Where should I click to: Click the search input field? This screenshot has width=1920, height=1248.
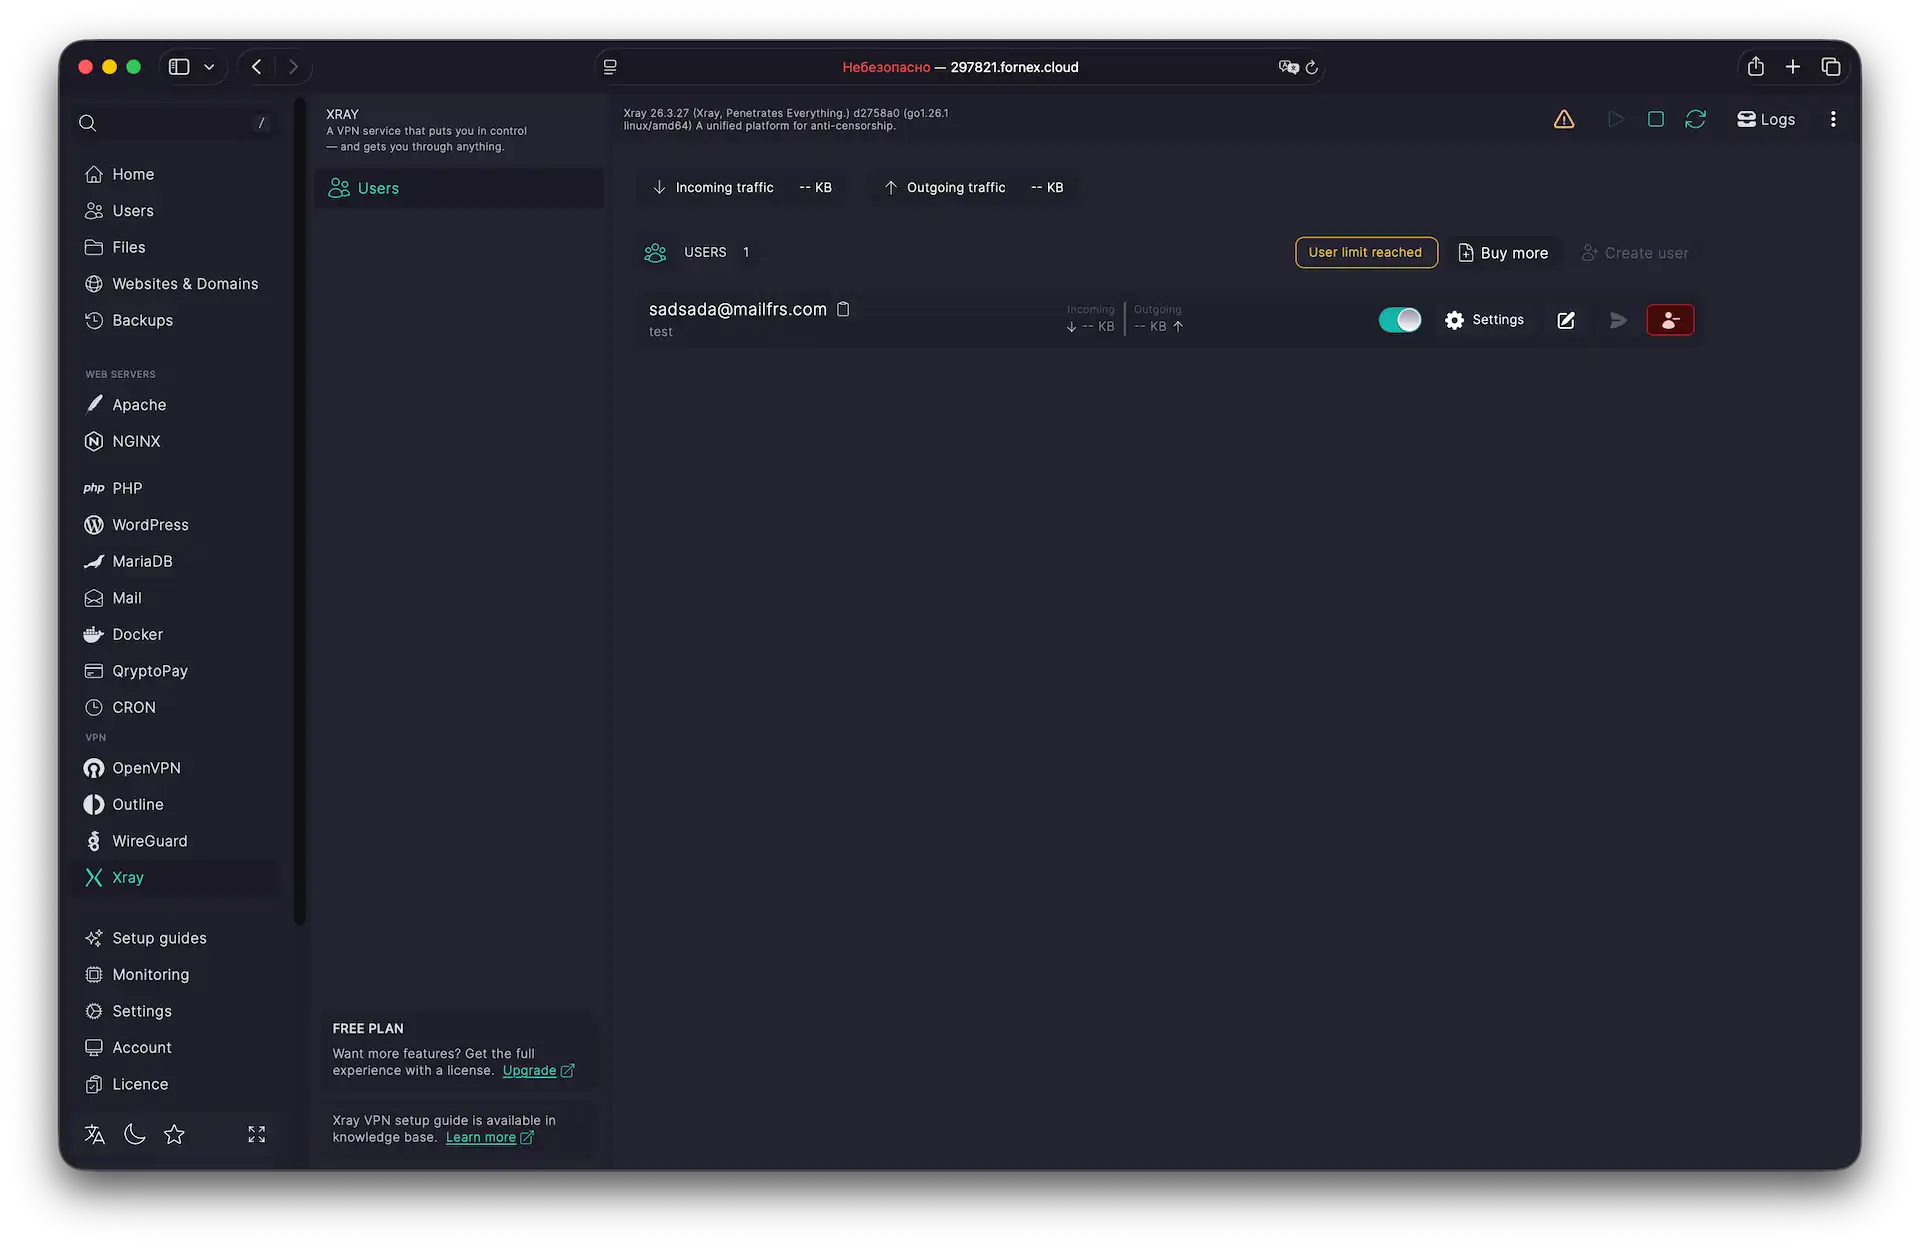pyautogui.click(x=170, y=122)
